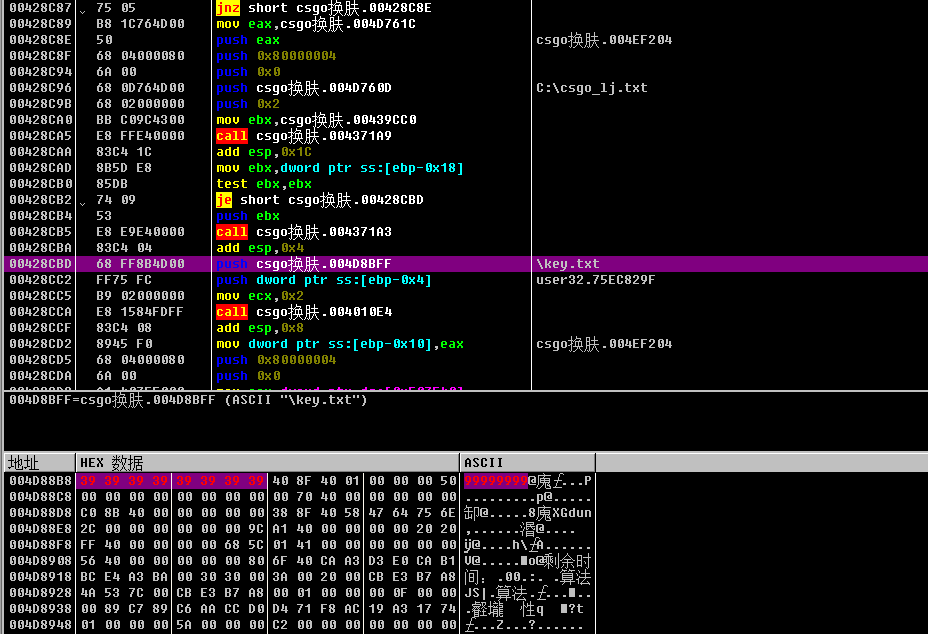Click the ASCII column header in dump

tap(528, 462)
